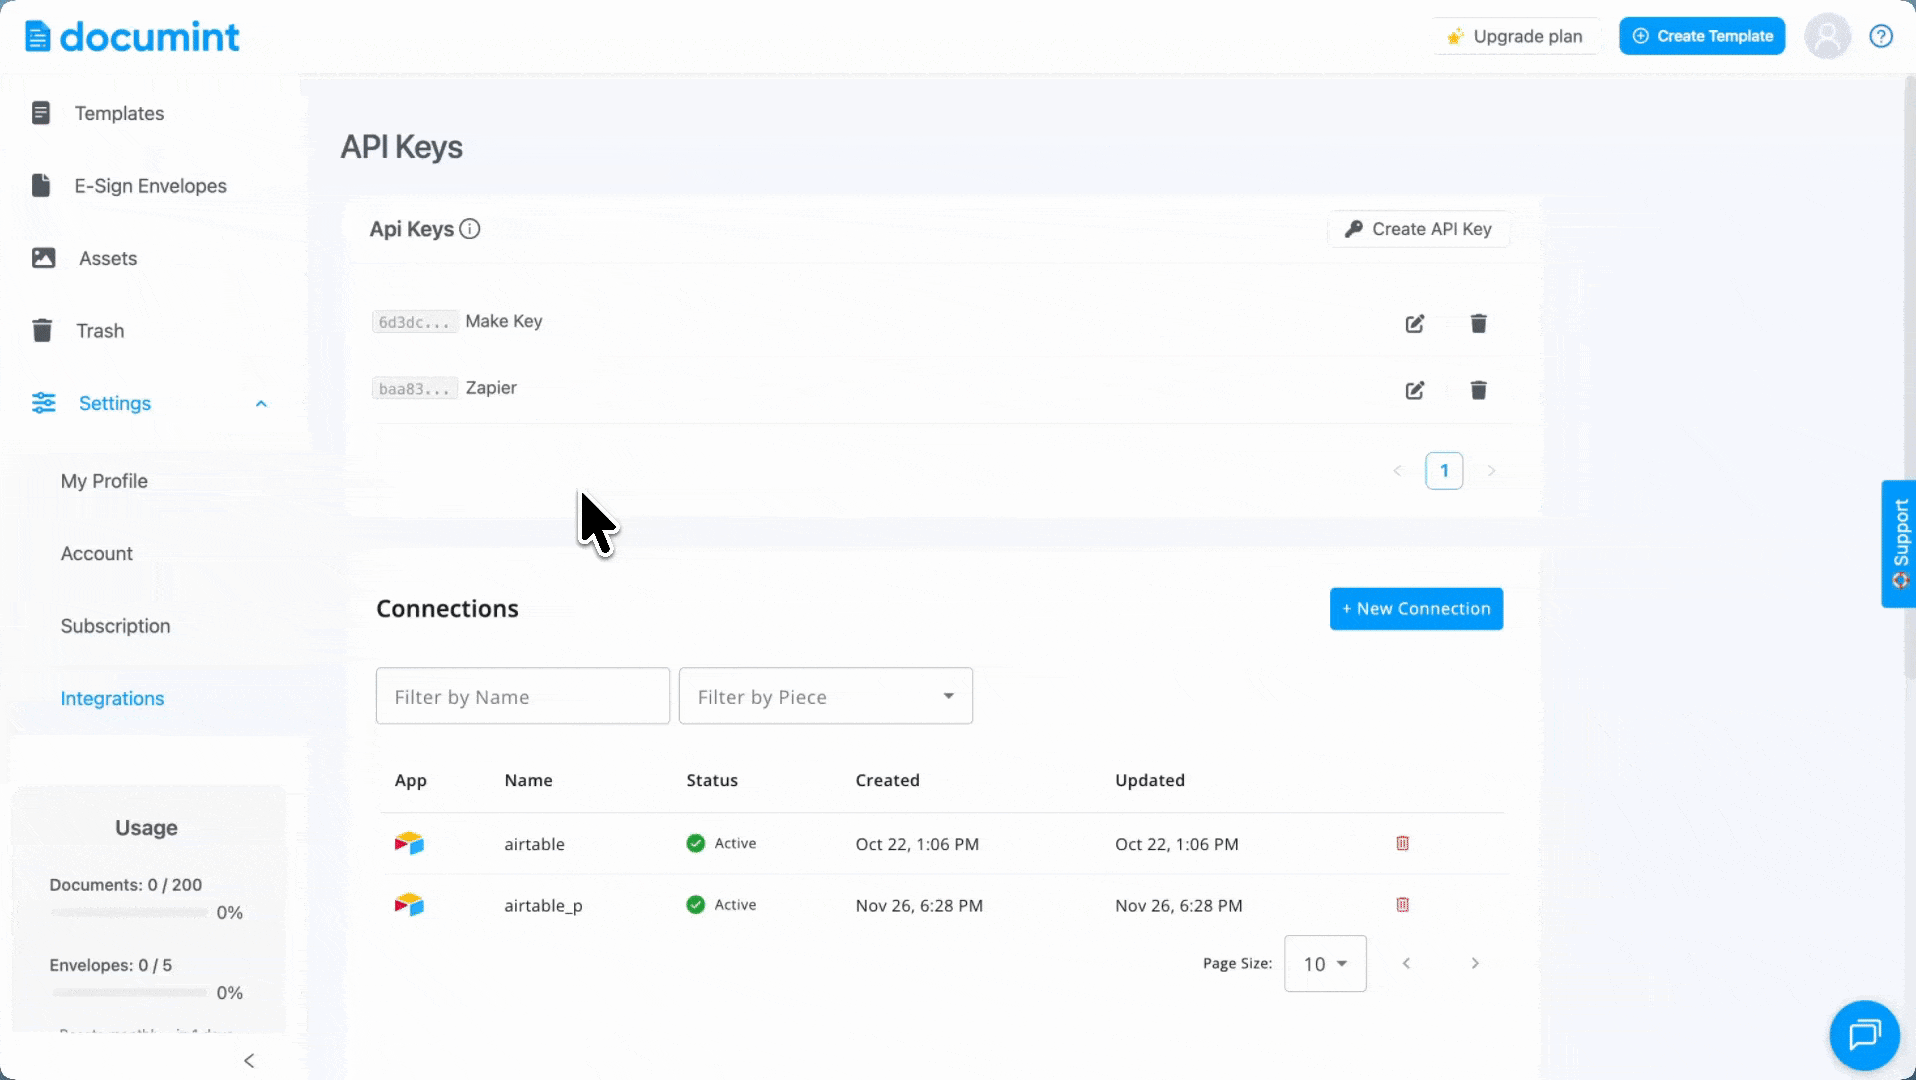The image size is (1916, 1080).
Task: Open the help question mark icon
Action: click(x=1881, y=37)
